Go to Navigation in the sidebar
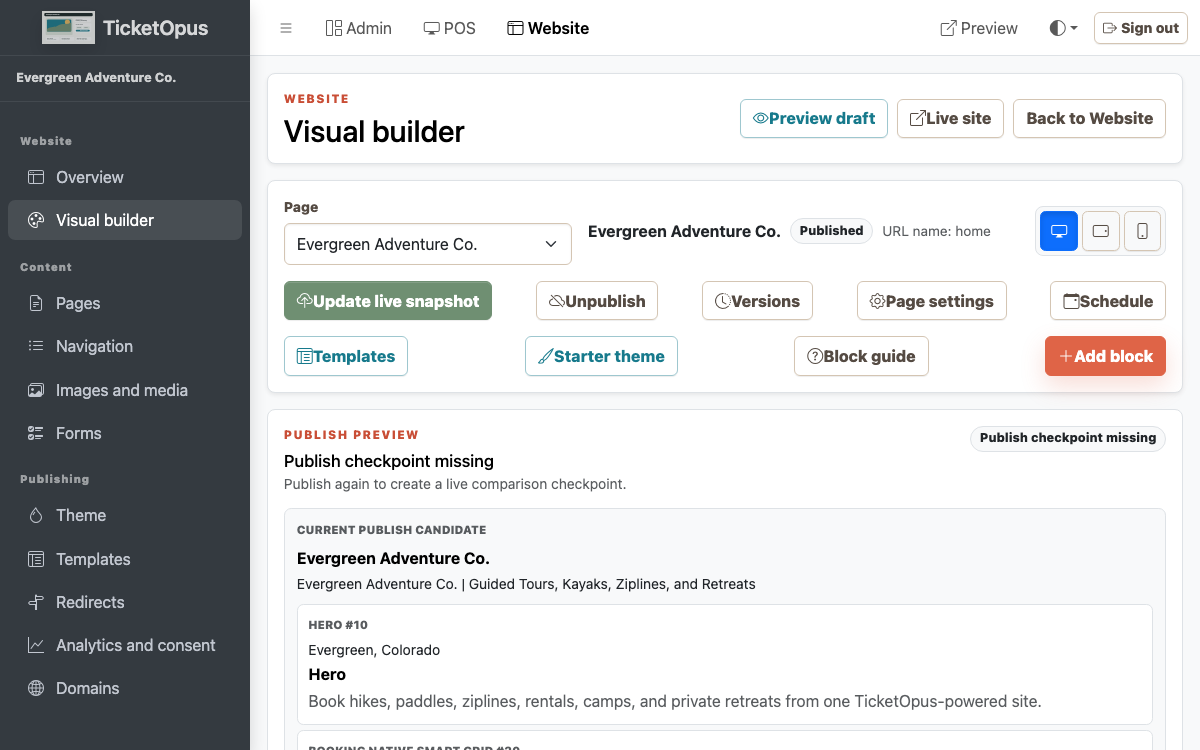1200x750 pixels. tap(125, 346)
